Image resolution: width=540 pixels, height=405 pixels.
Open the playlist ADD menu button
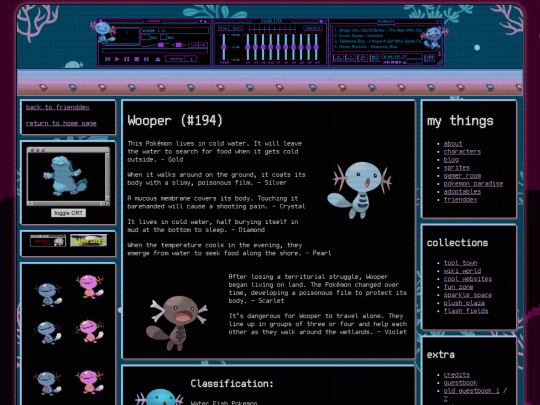tap(338, 58)
